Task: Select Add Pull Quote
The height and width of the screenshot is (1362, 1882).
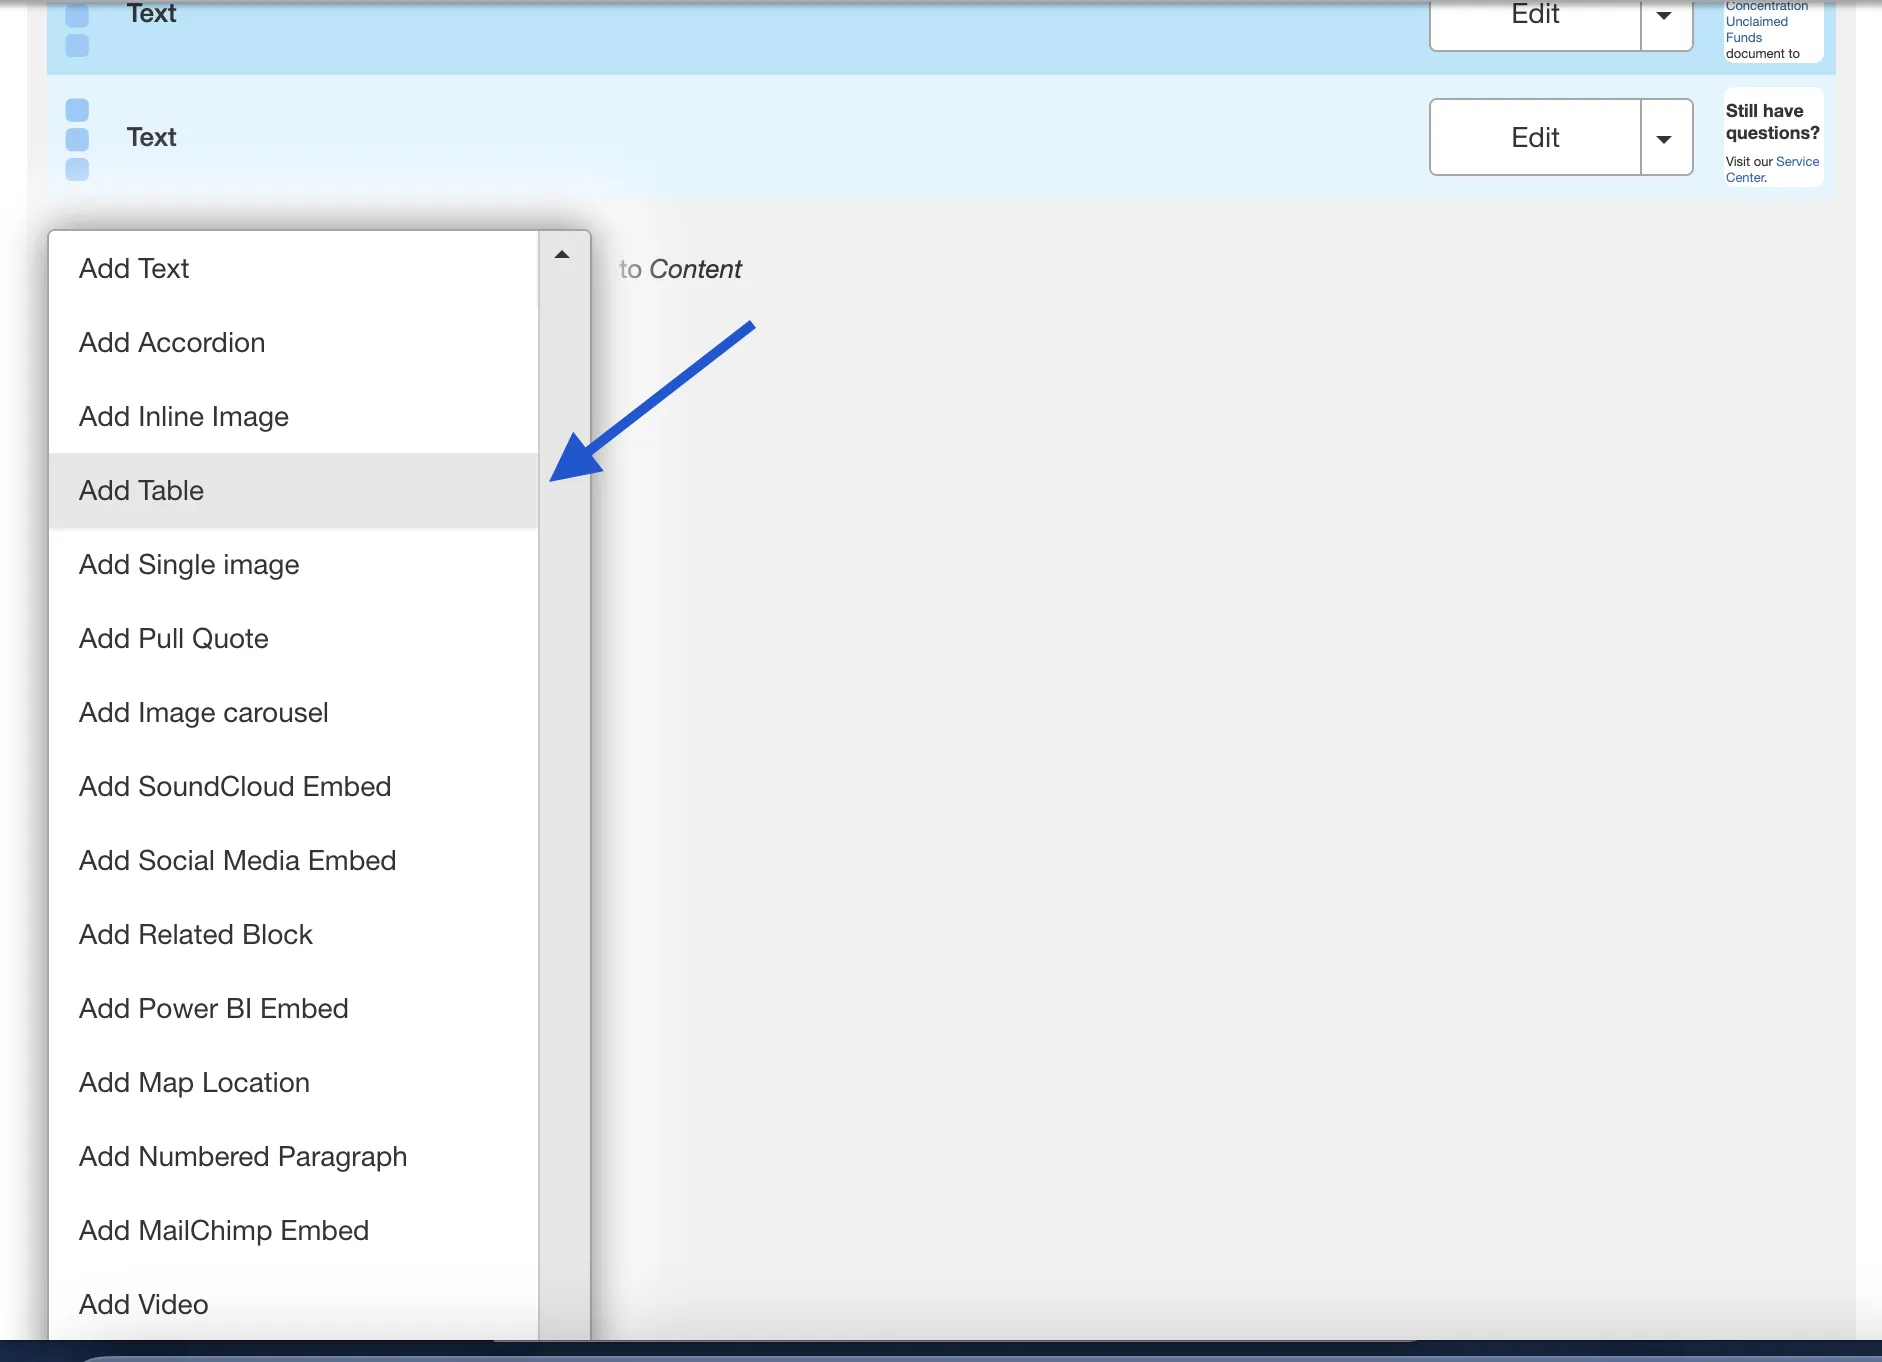Action: tap(293, 638)
